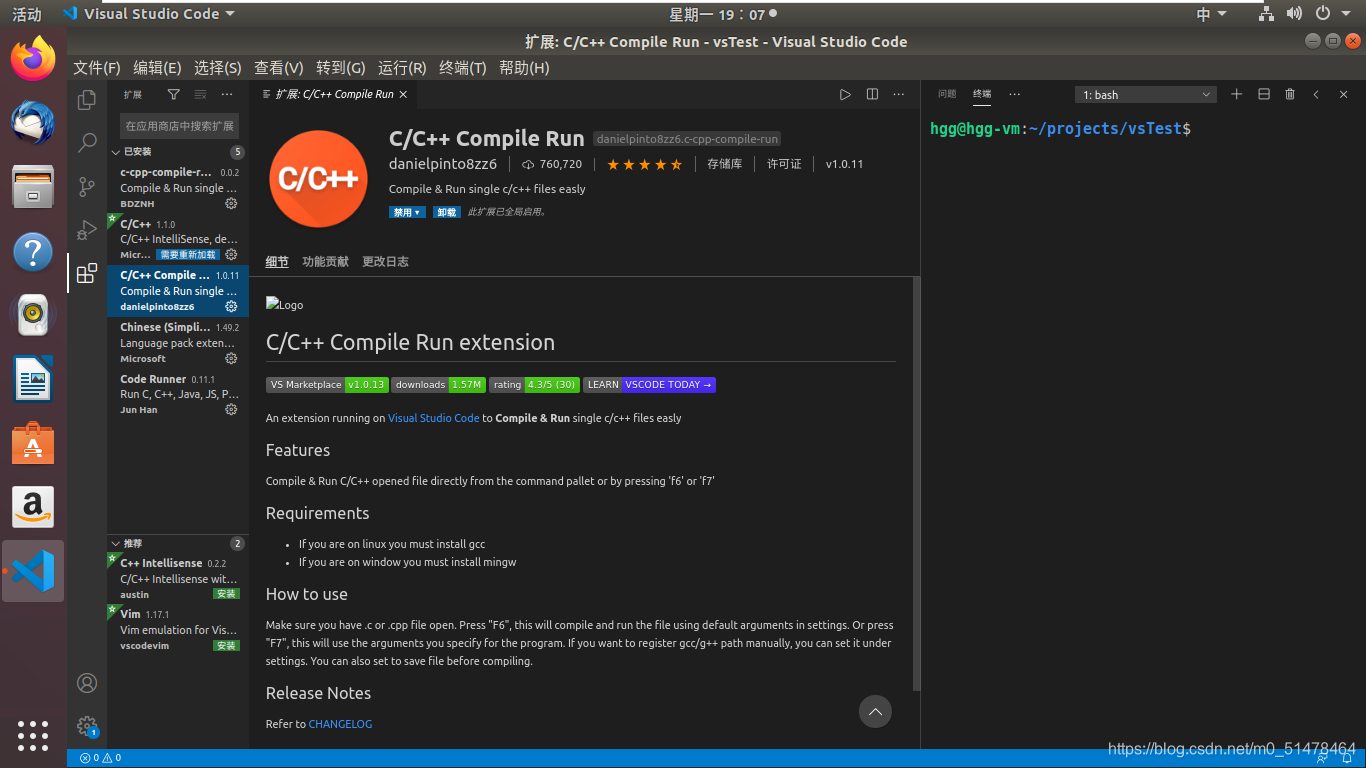Open gear for selected C/C++ Compile Run
The width and height of the screenshot is (1366, 768).
pyautogui.click(x=231, y=306)
